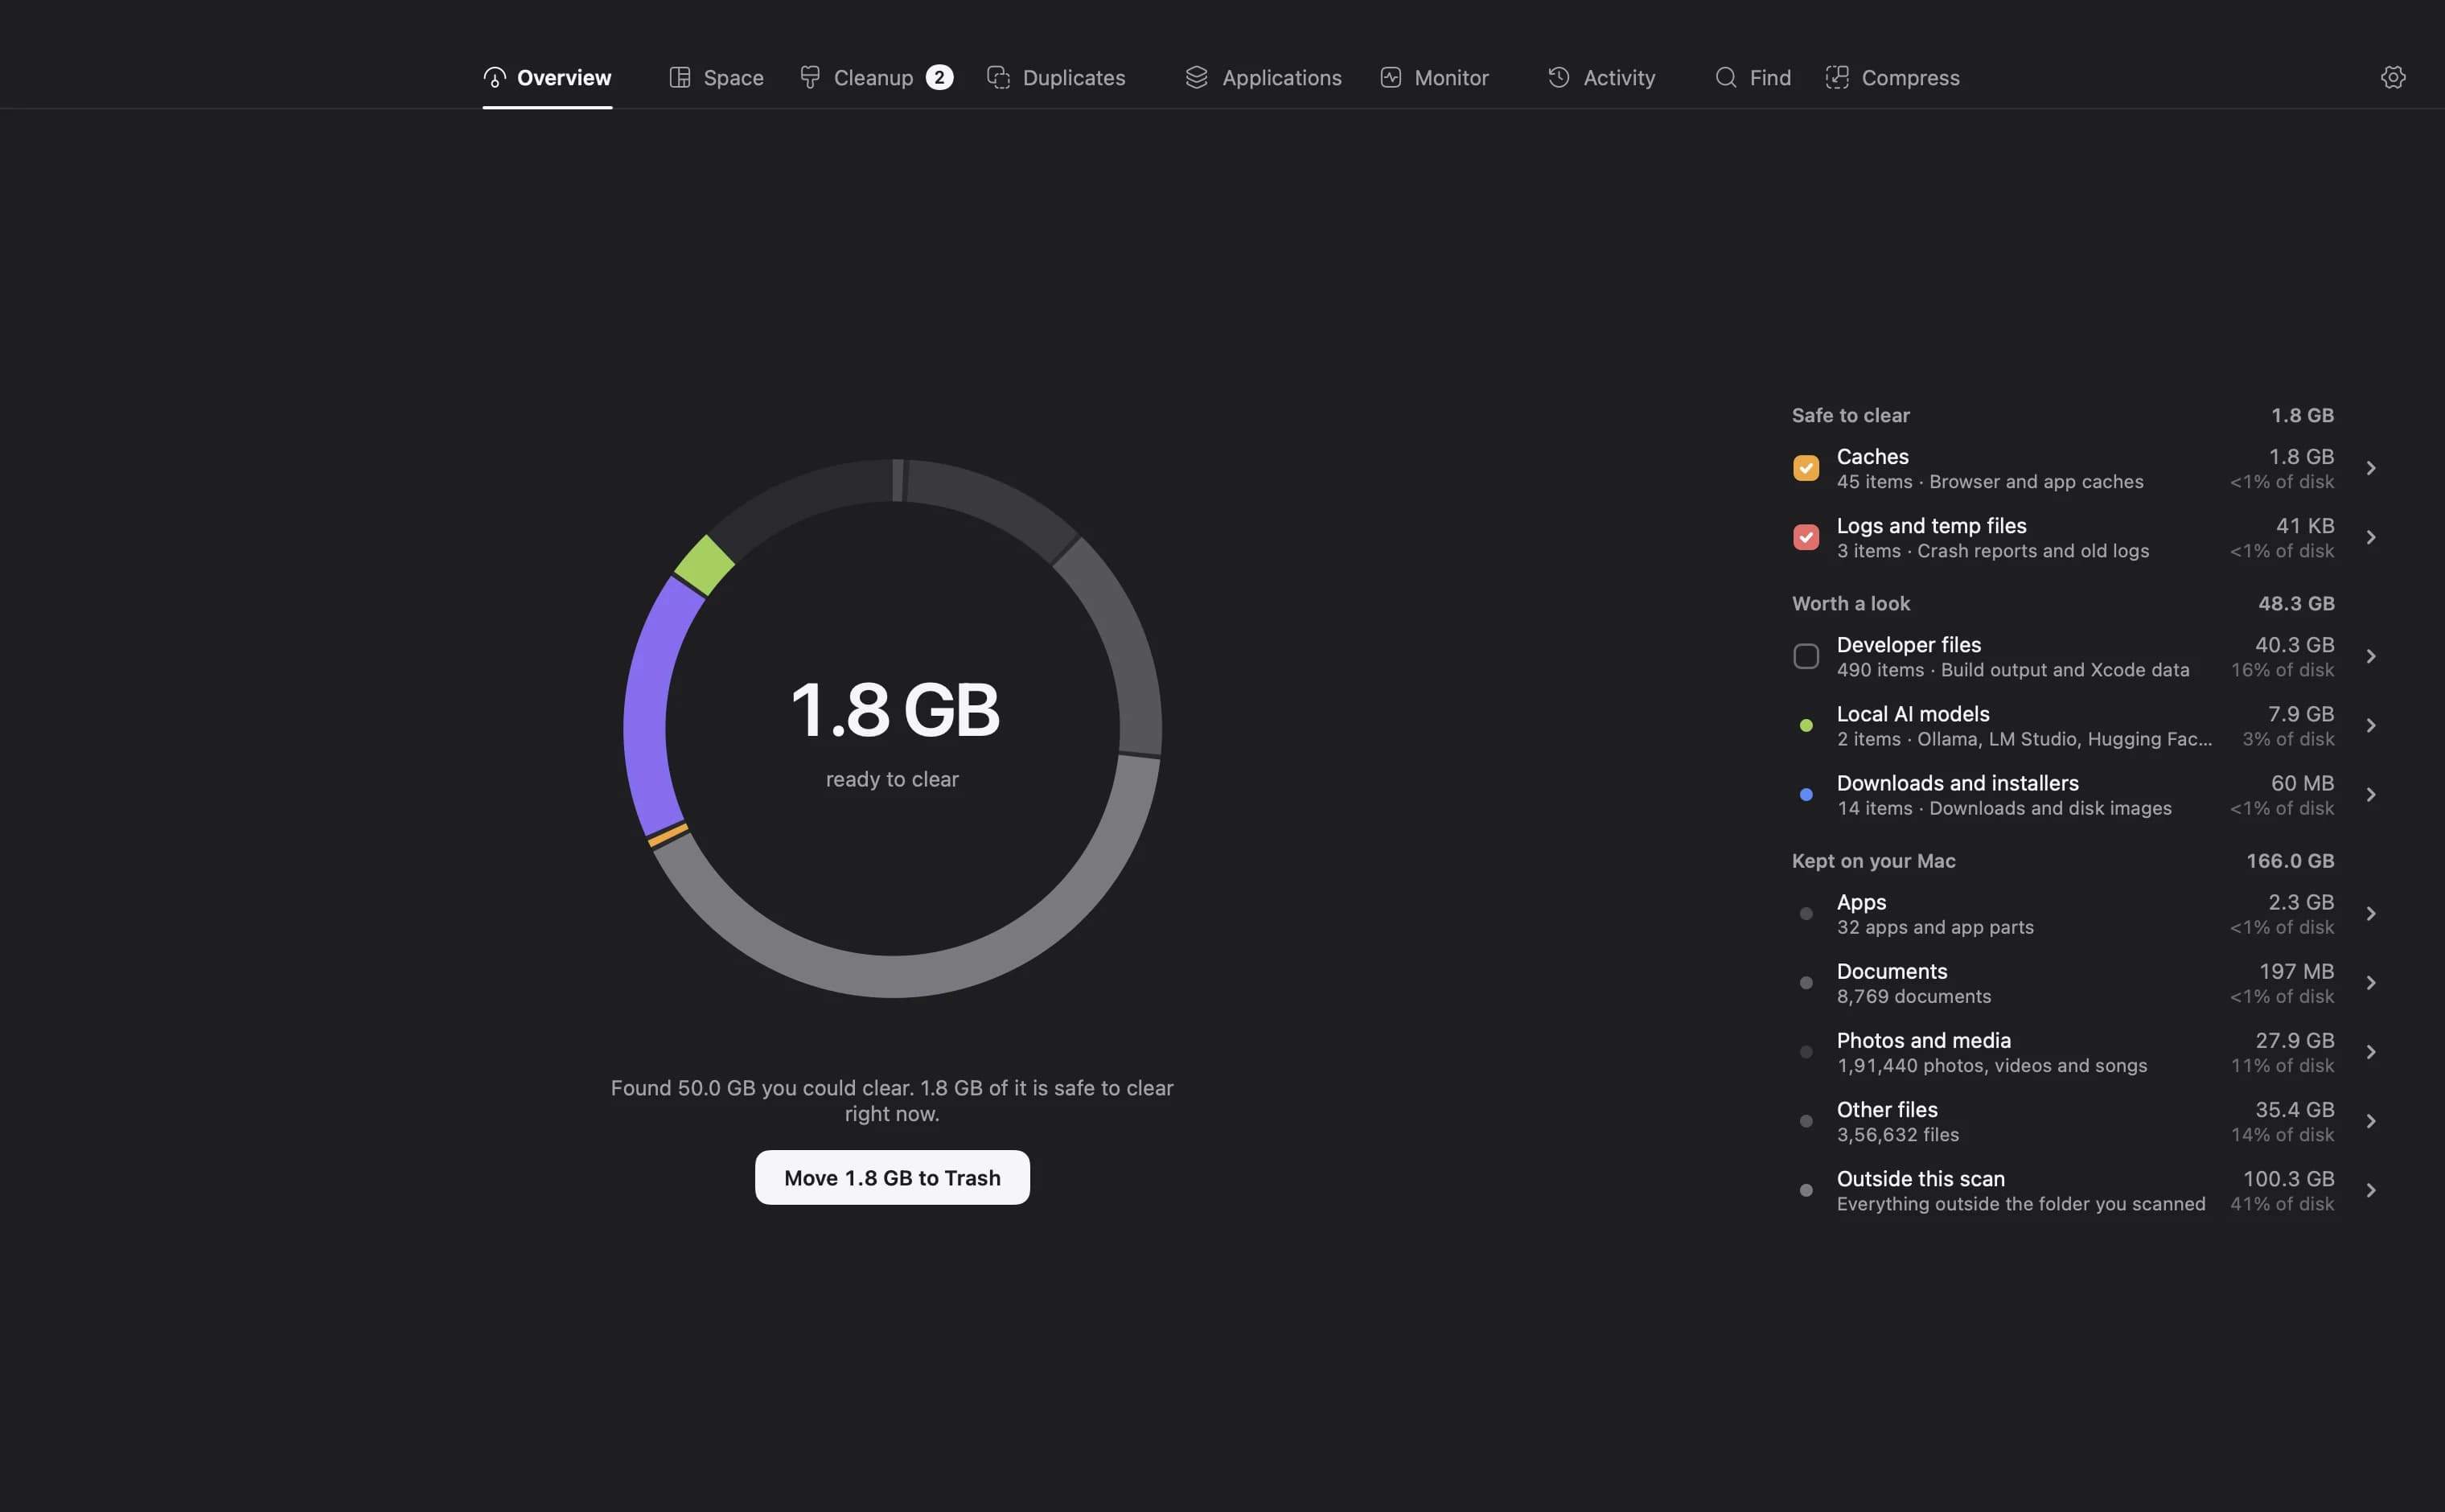Select the Overview tab

click(x=547, y=77)
